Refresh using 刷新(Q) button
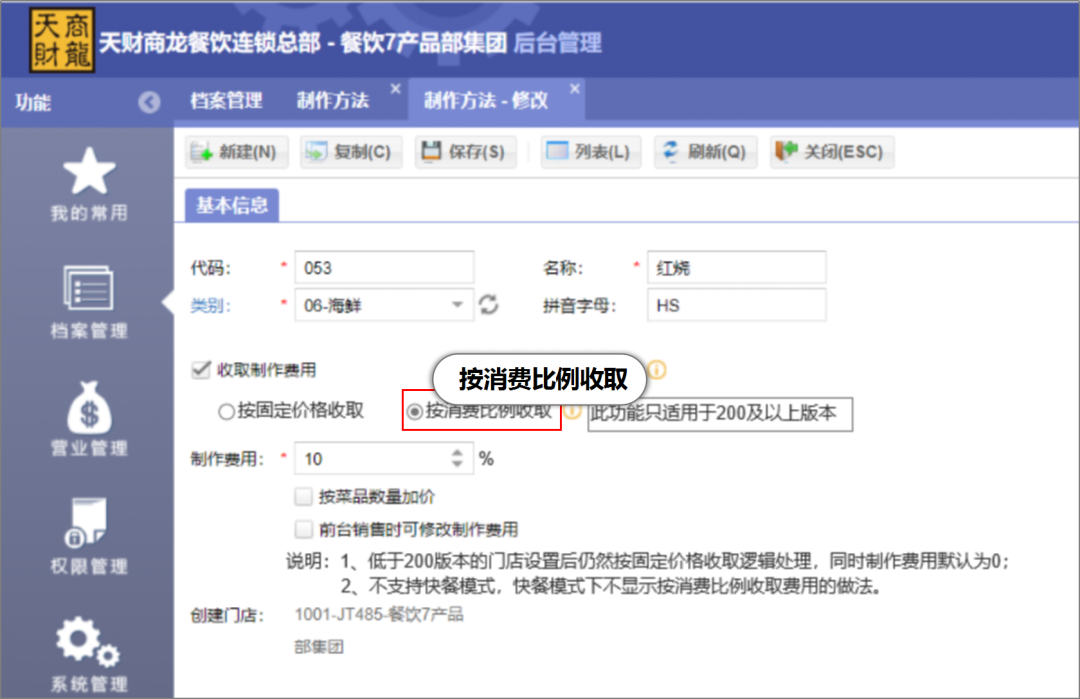1080x699 pixels. (705, 152)
